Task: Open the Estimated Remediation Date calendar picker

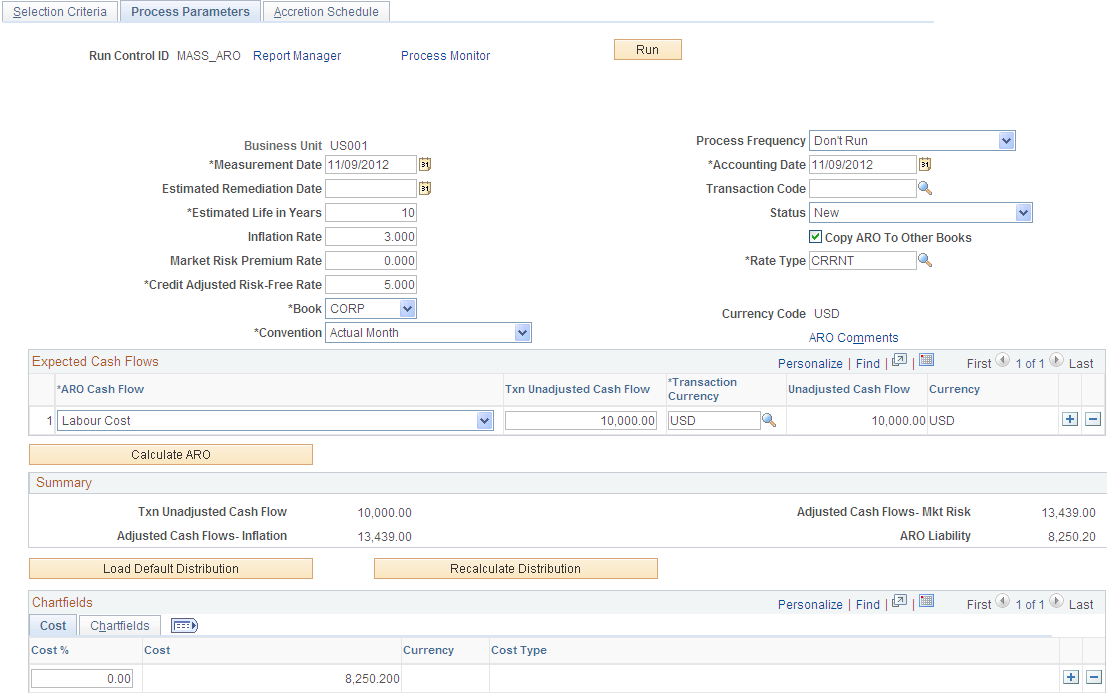Action: click(424, 188)
